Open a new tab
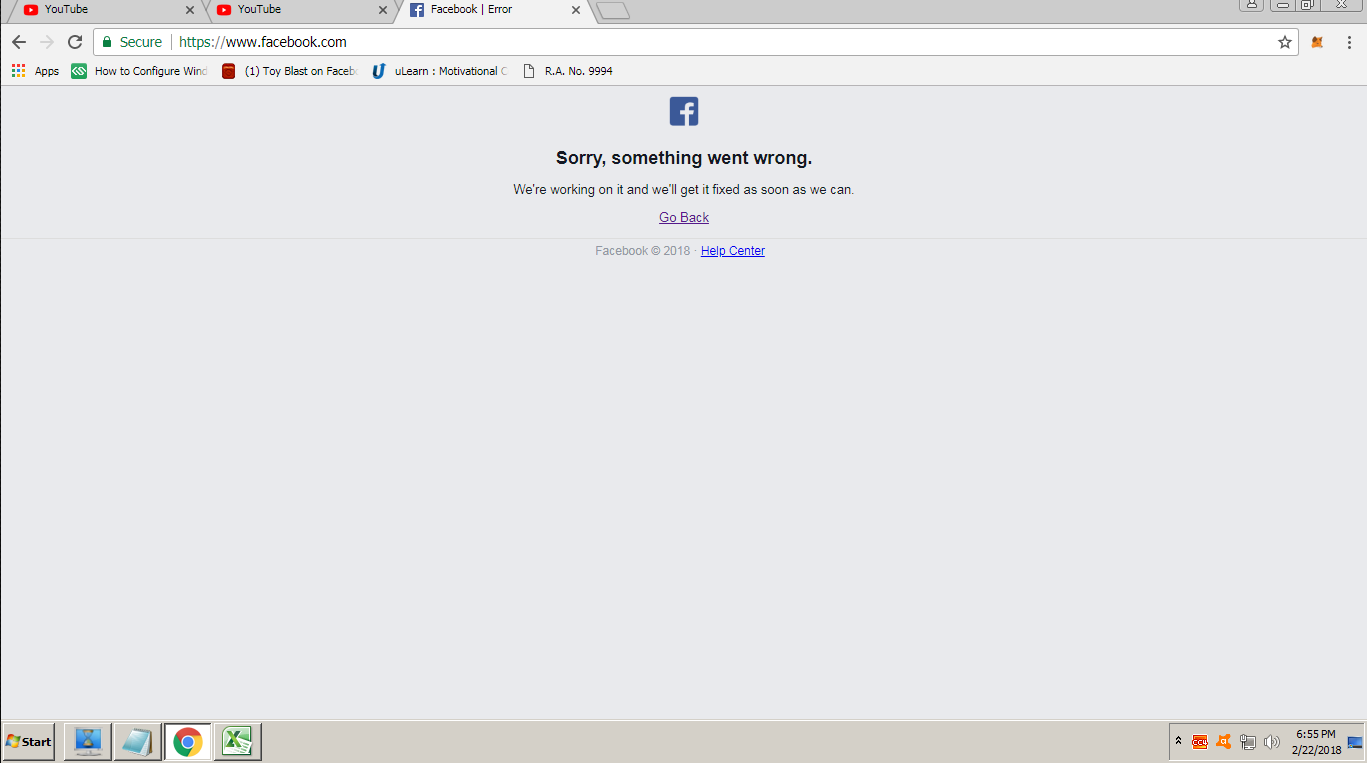Viewport: 1367px width, 765px height. [x=612, y=11]
